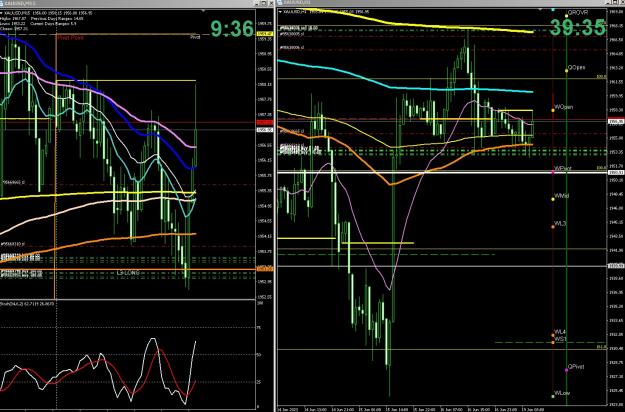This screenshot has width=625, height=412.
Task: Click the orange price tag on M15 axis
Action: (265, 269)
